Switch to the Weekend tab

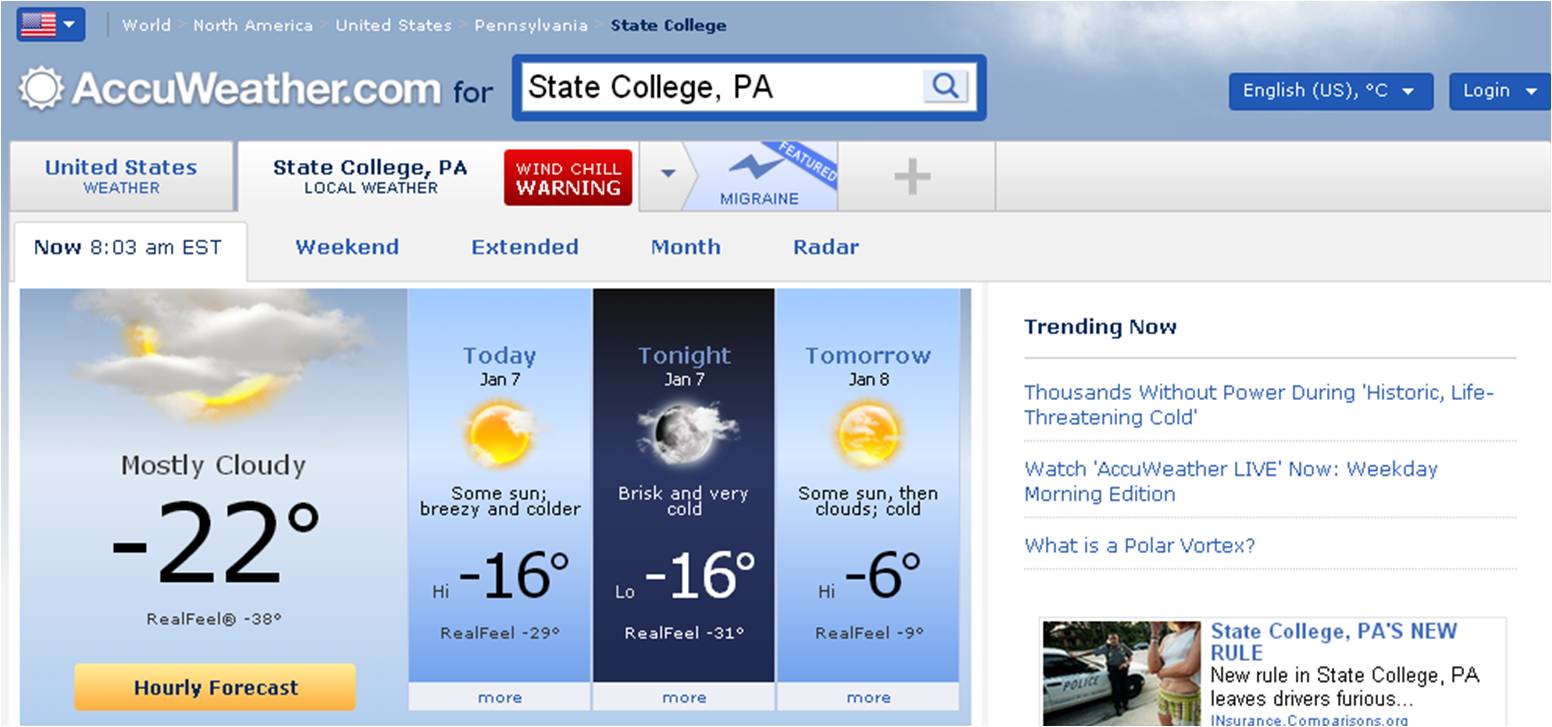coord(347,247)
